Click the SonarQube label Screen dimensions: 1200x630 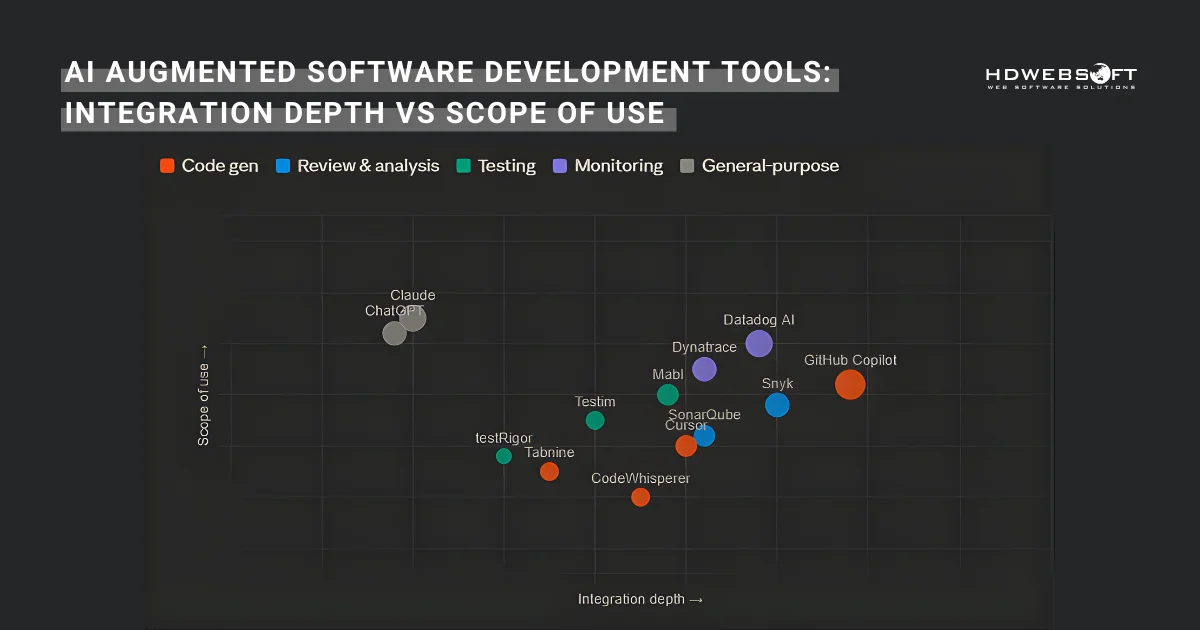703,414
